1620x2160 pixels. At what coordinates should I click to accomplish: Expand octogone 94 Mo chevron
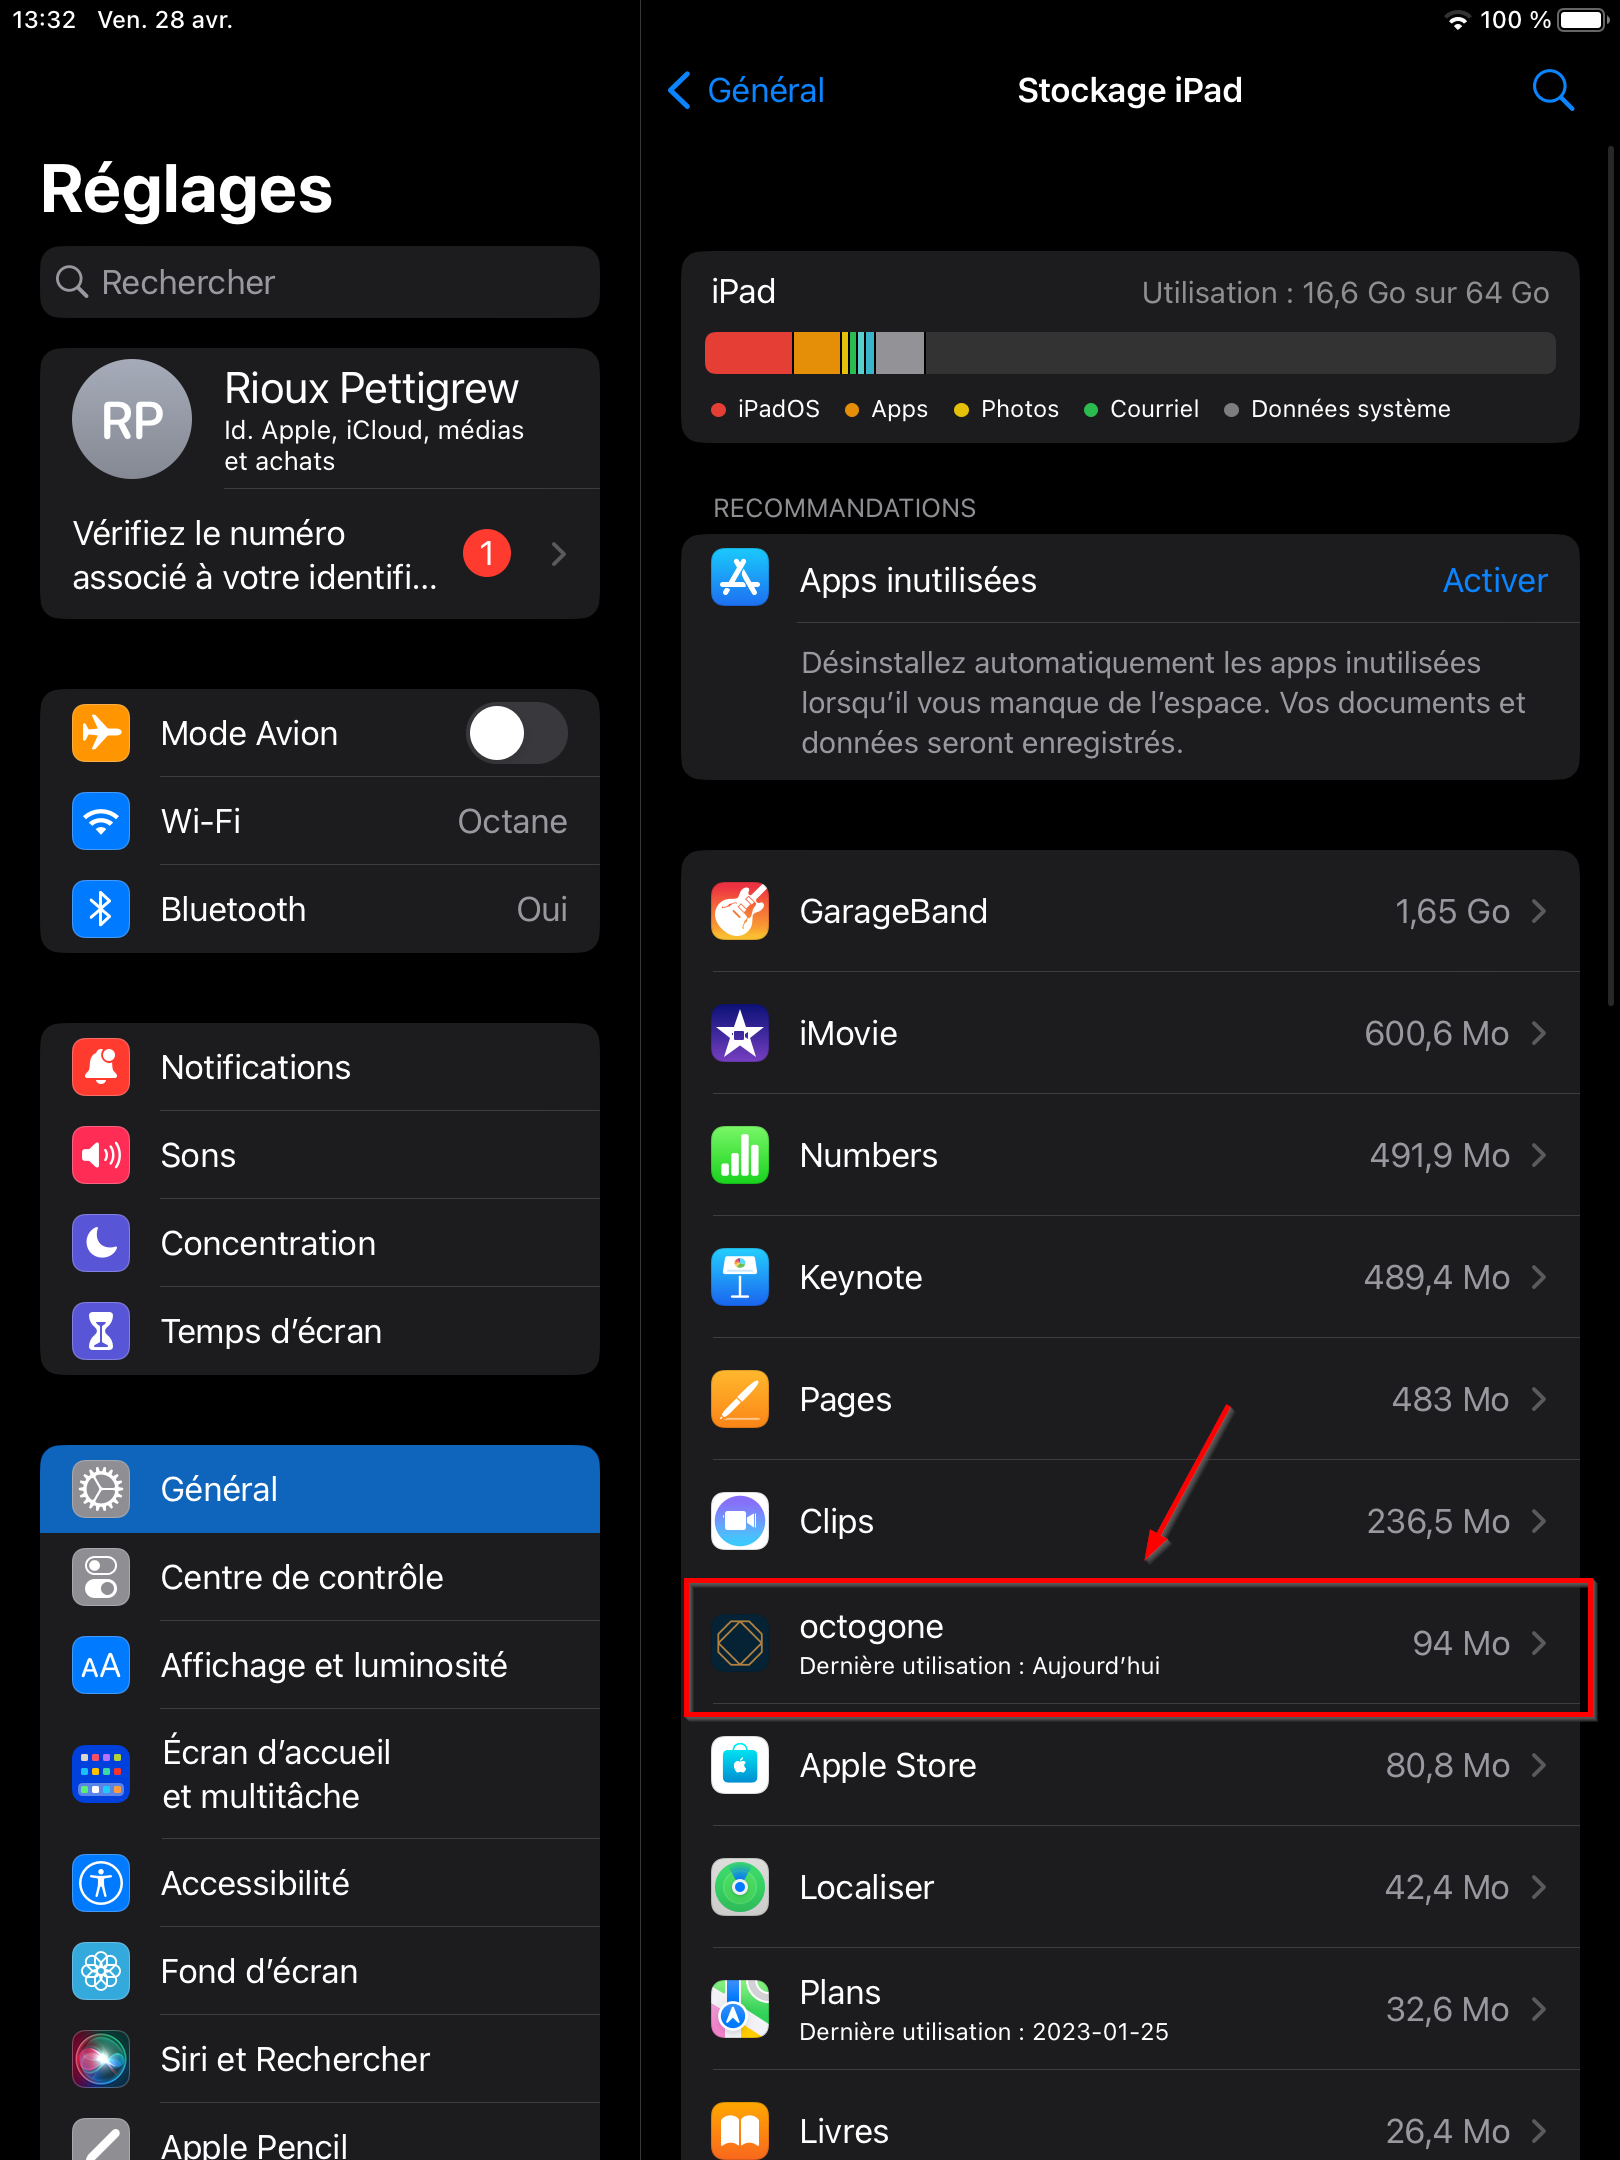tap(1540, 1643)
